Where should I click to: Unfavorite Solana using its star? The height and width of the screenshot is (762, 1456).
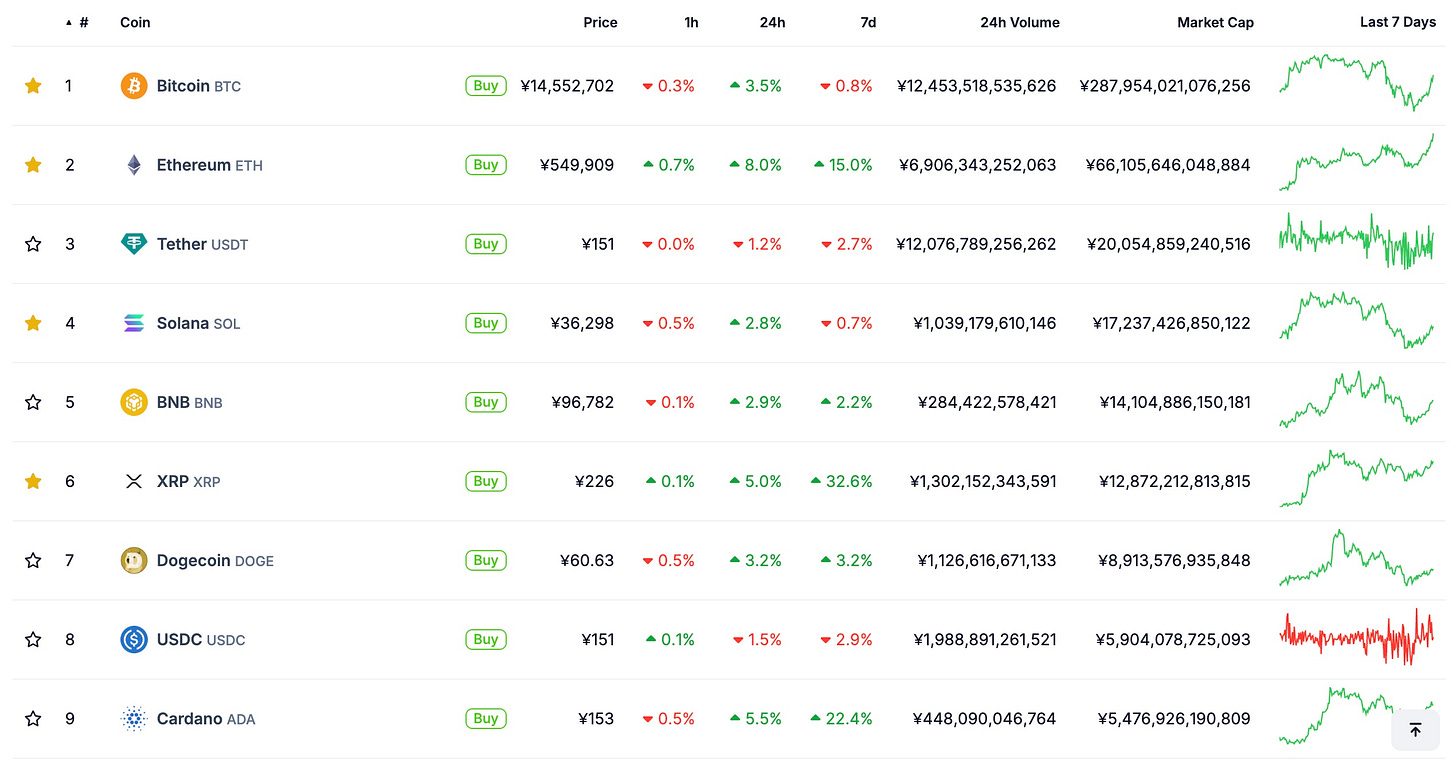coord(33,323)
